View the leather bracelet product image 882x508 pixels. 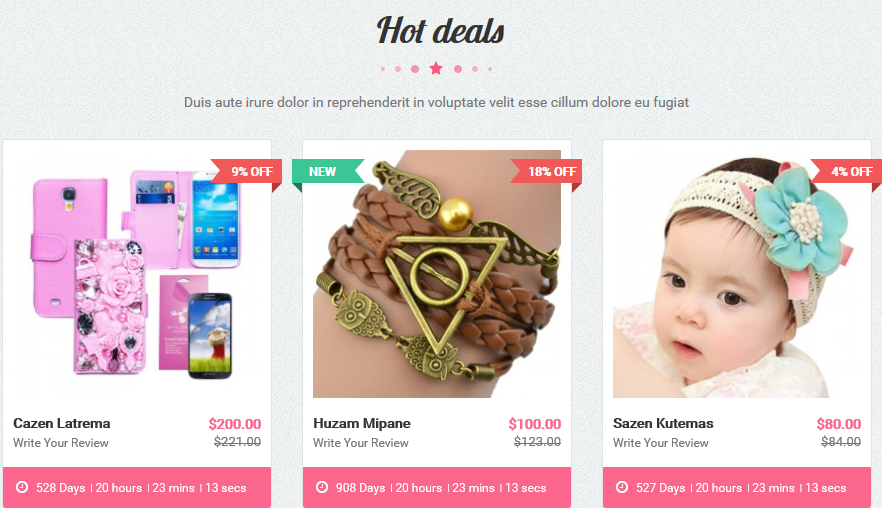[437, 274]
